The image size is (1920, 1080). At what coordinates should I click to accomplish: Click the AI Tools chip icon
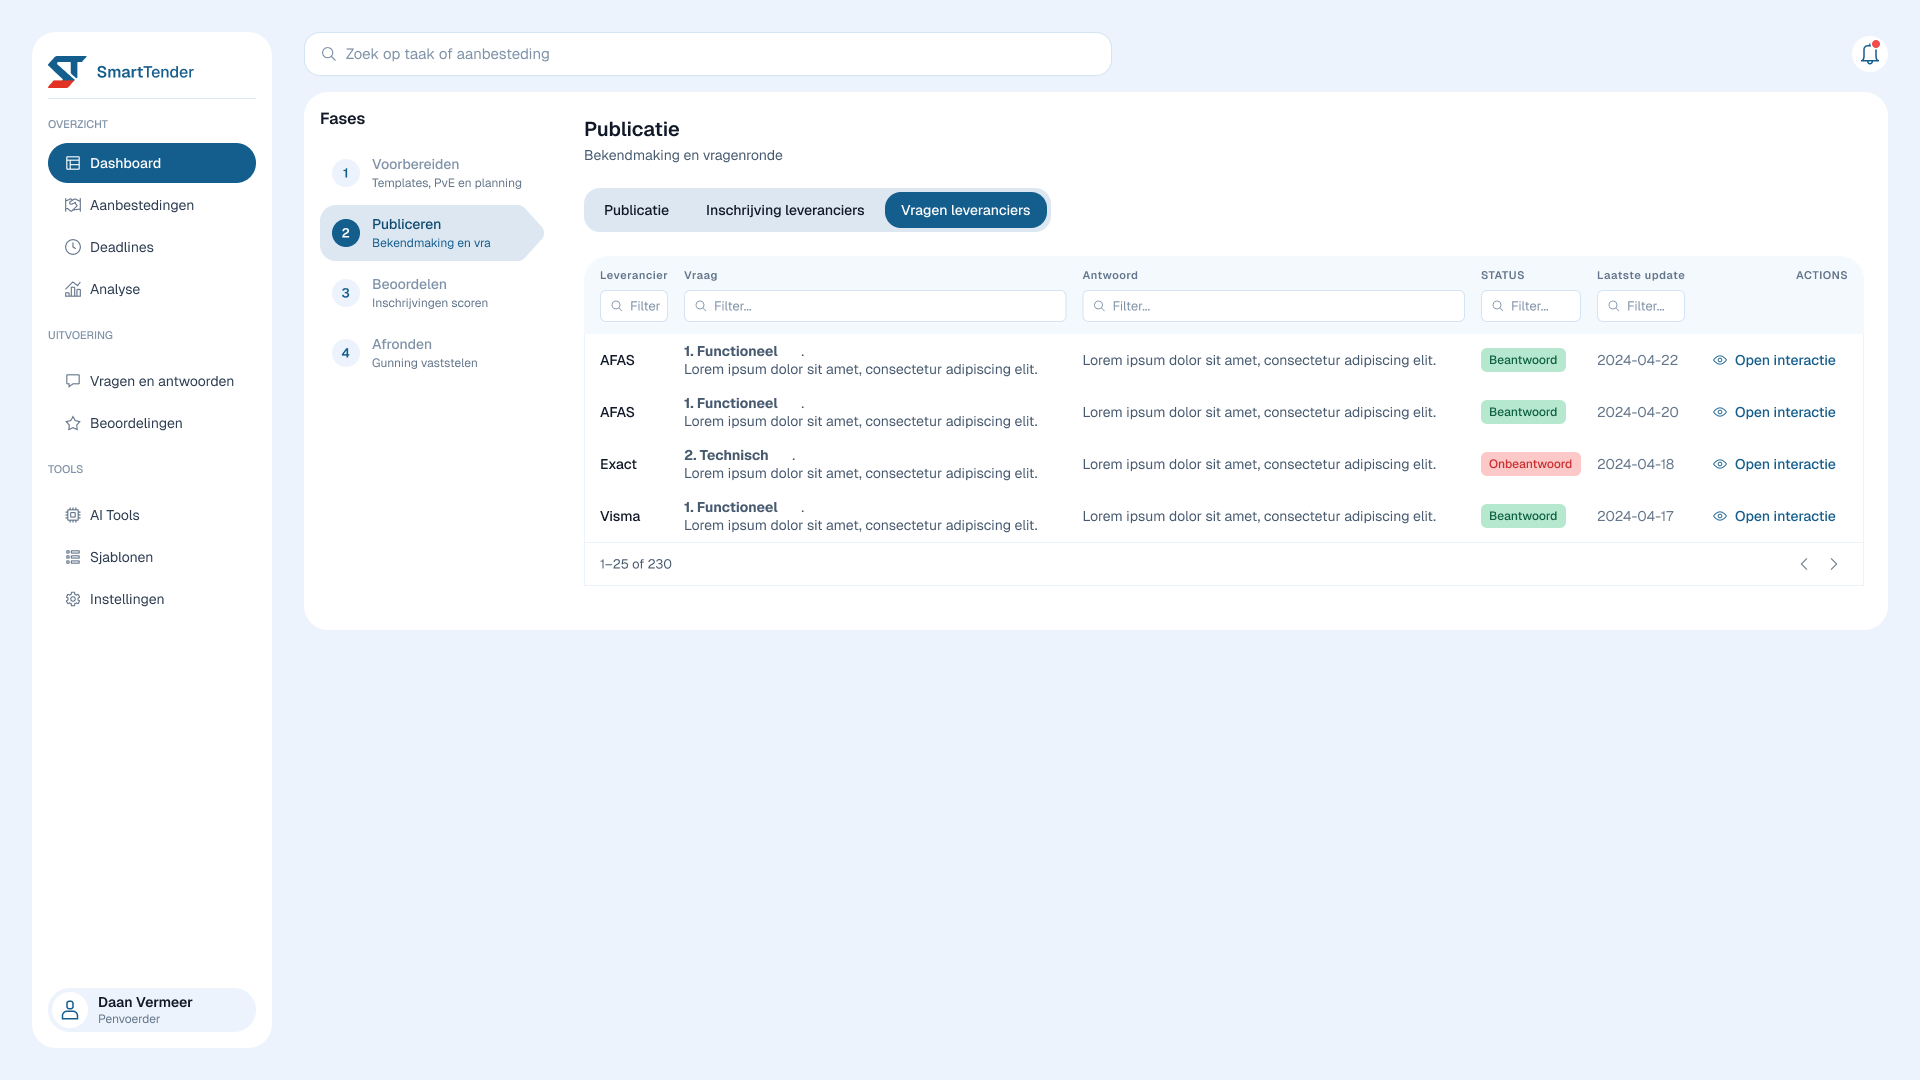pyautogui.click(x=73, y=515)
